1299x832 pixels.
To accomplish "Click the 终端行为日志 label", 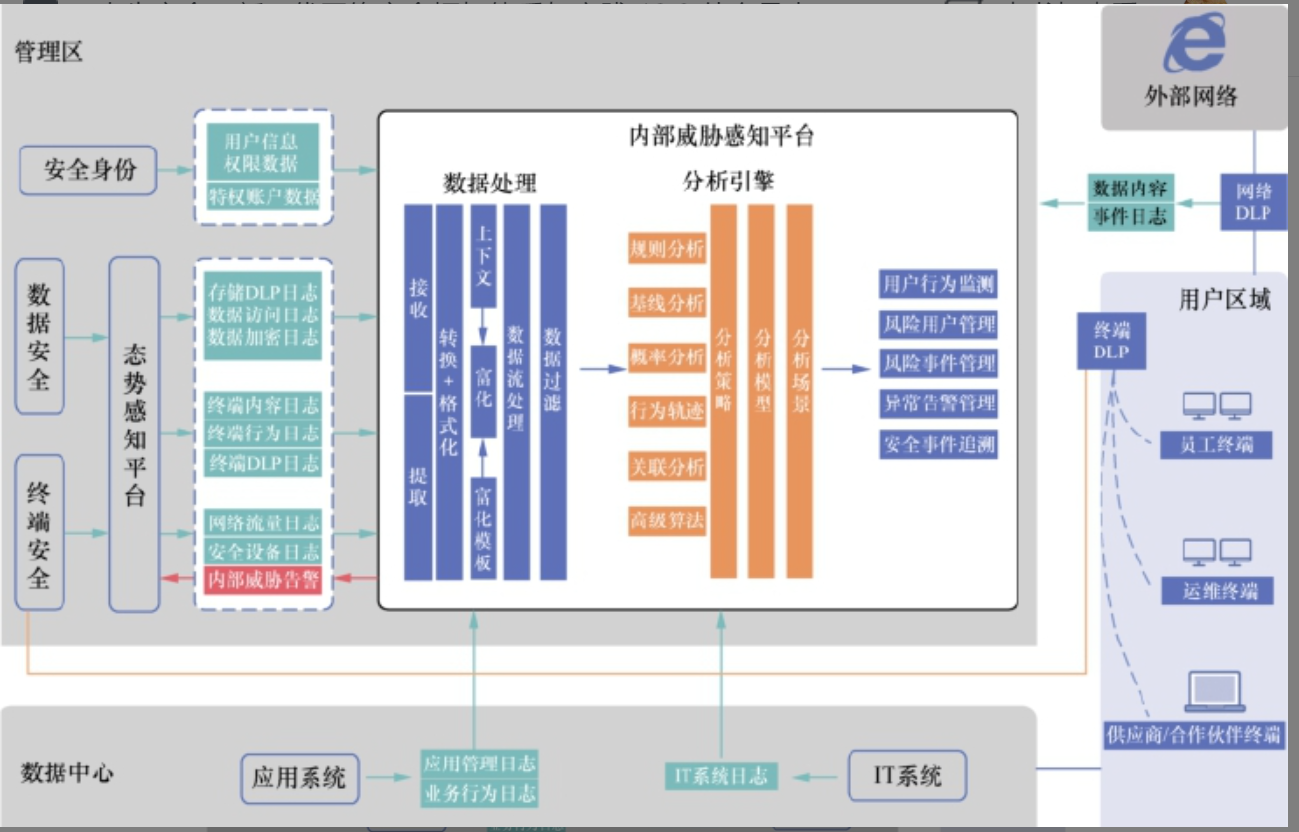I will (263, 434).
